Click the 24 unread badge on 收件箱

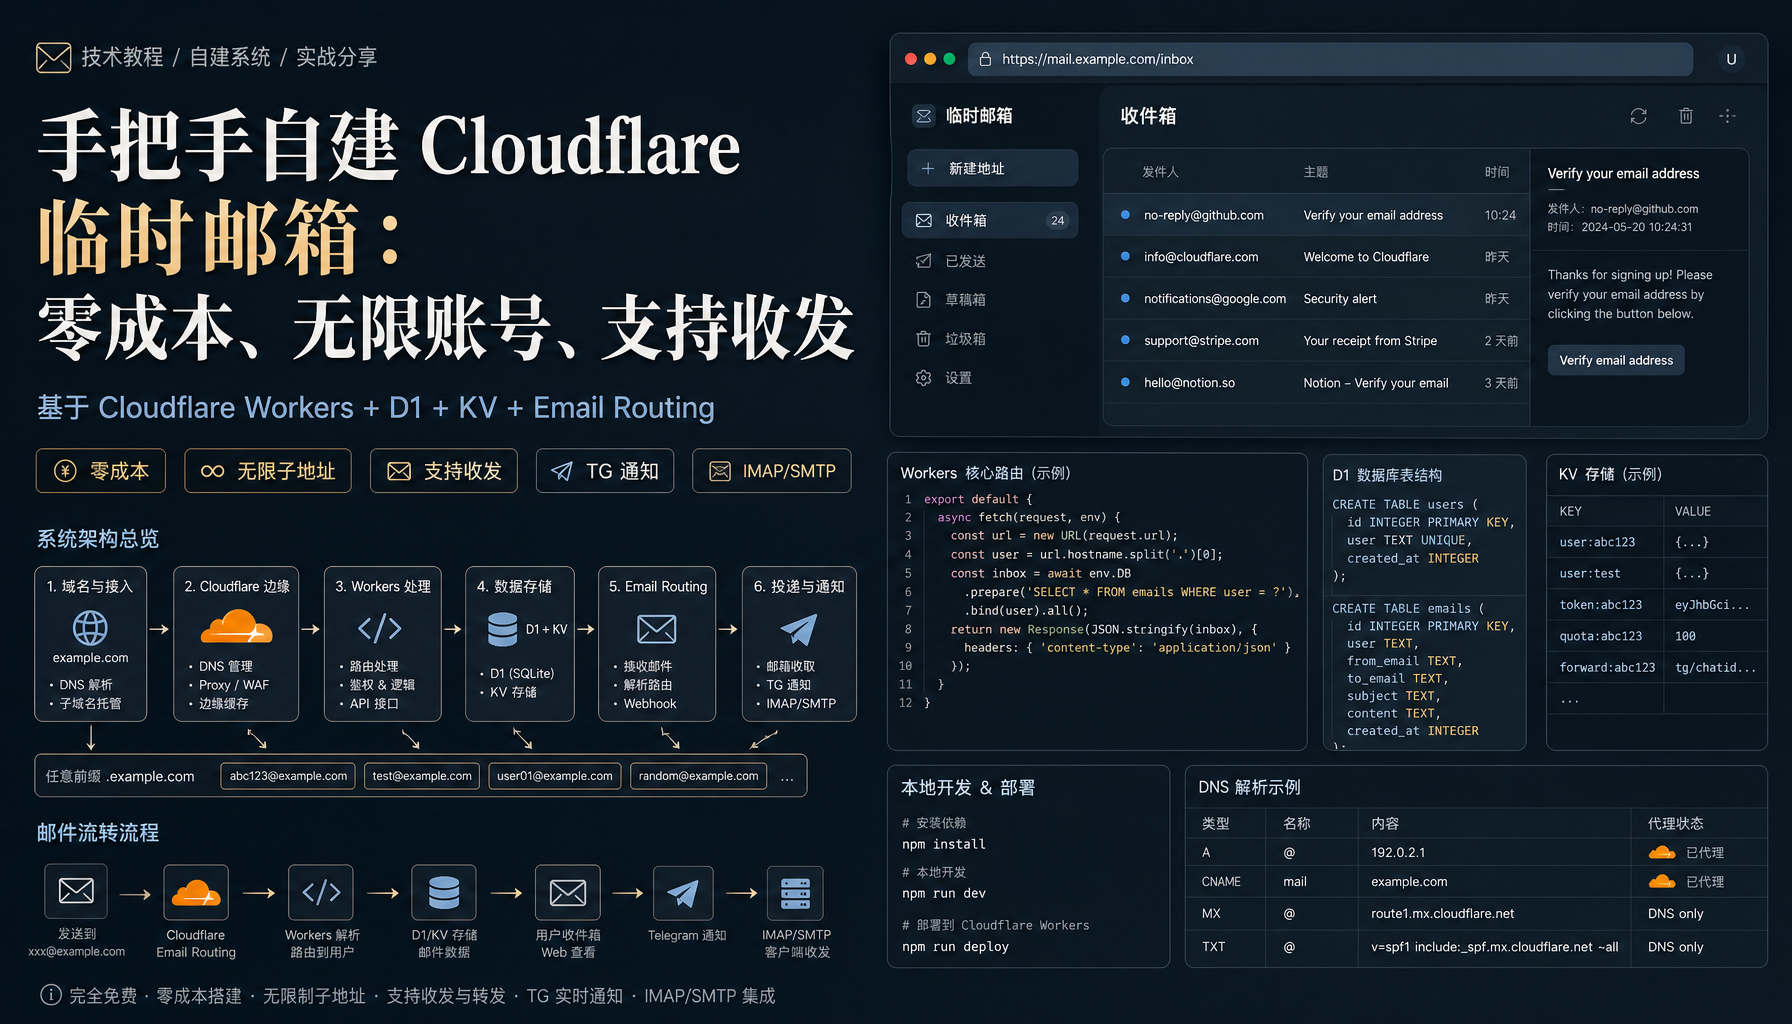click(x=1057, y=221)
